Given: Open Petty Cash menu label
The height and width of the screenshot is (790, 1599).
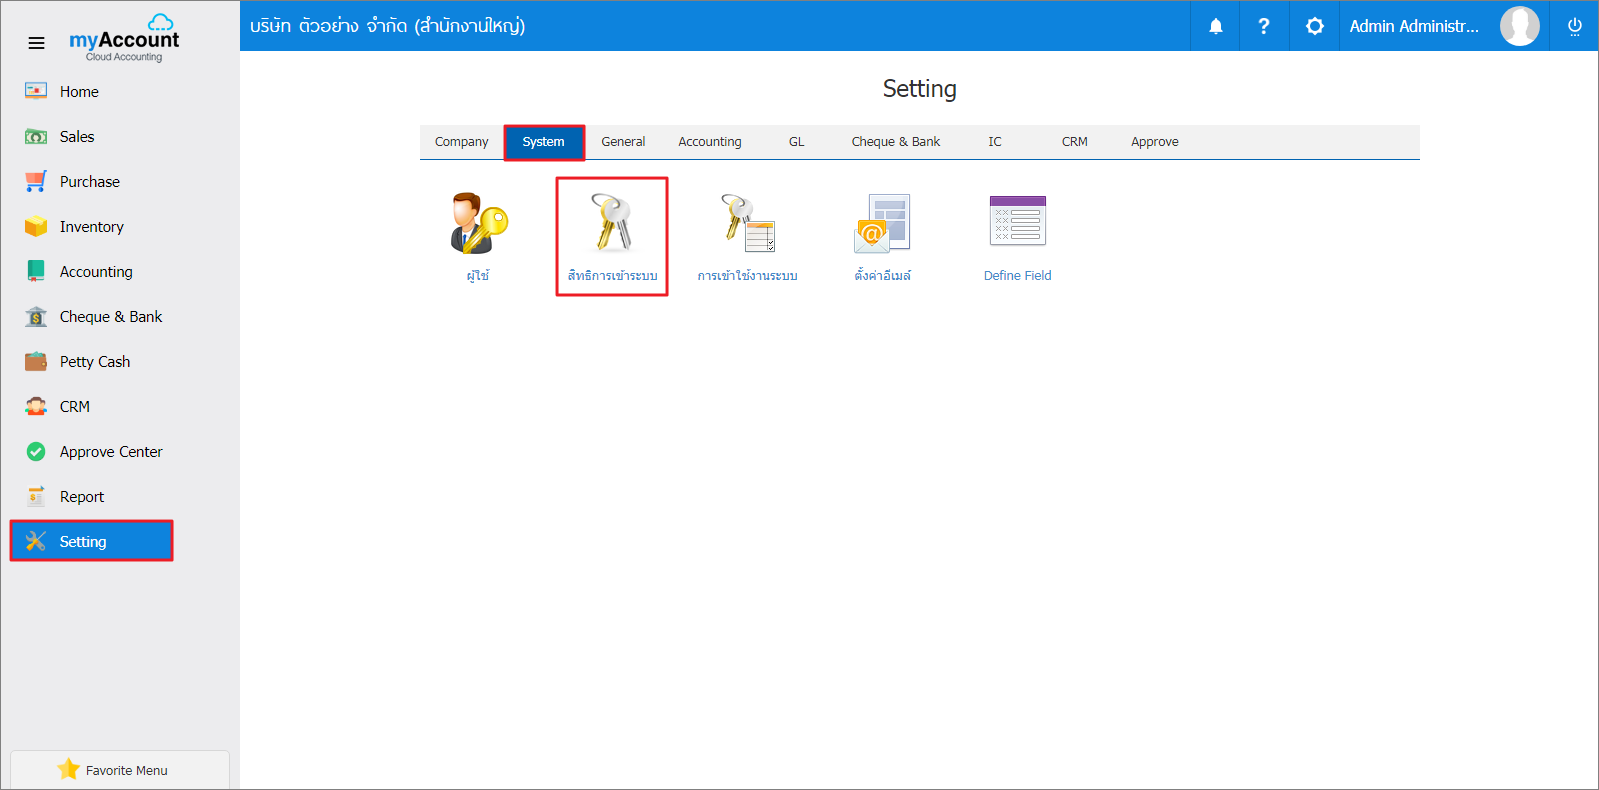Looking at the screenshot, I should [x=95, y=362].
